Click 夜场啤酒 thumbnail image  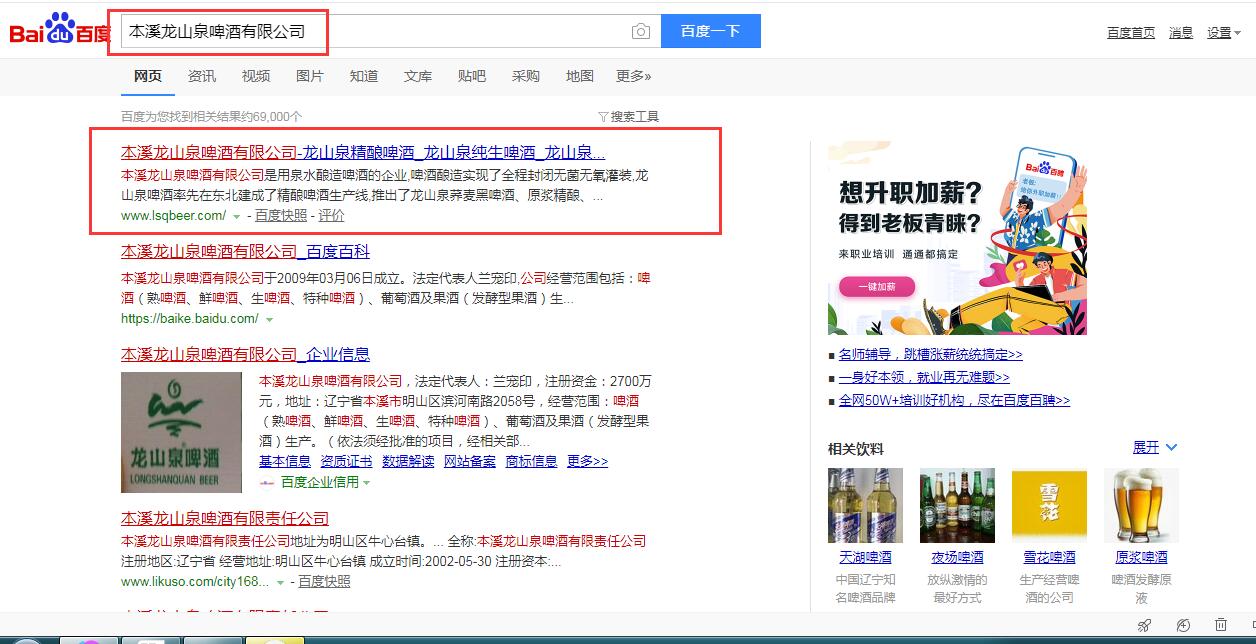tap(957, 505)
